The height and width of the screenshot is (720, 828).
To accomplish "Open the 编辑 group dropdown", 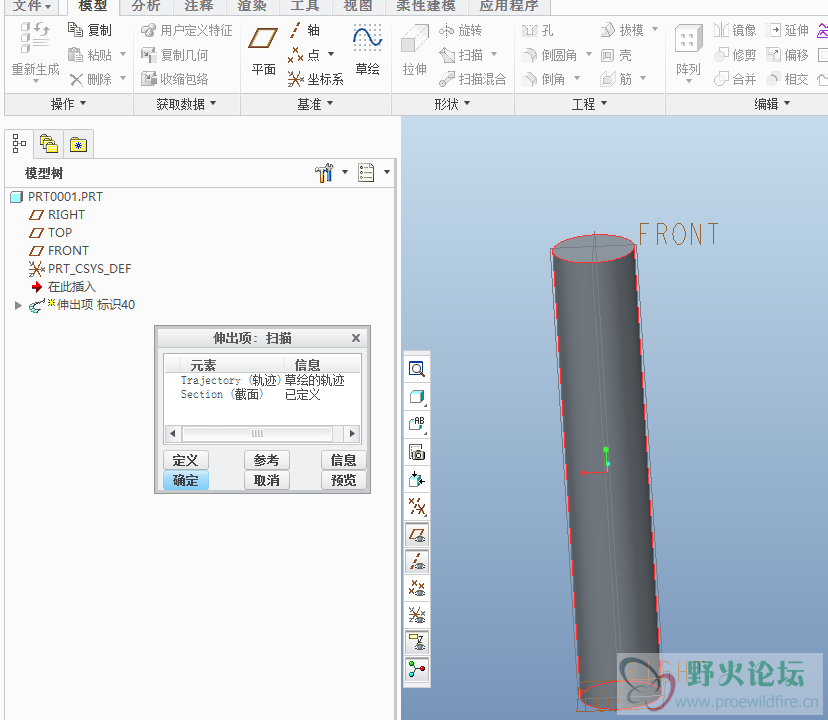I will (772, 104).
